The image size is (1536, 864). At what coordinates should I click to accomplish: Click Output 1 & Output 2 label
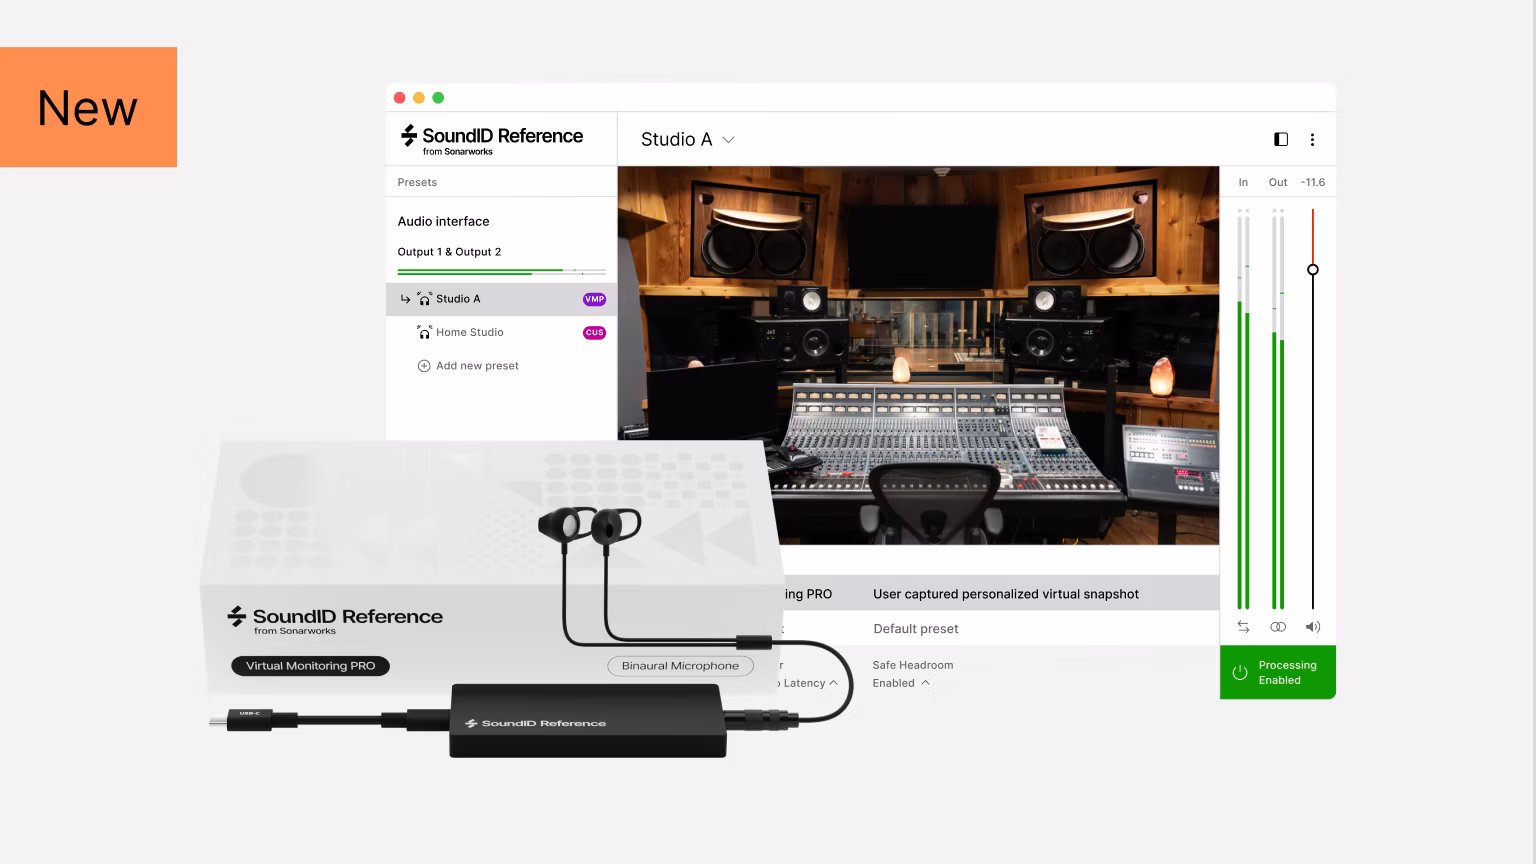pos(449,252)
